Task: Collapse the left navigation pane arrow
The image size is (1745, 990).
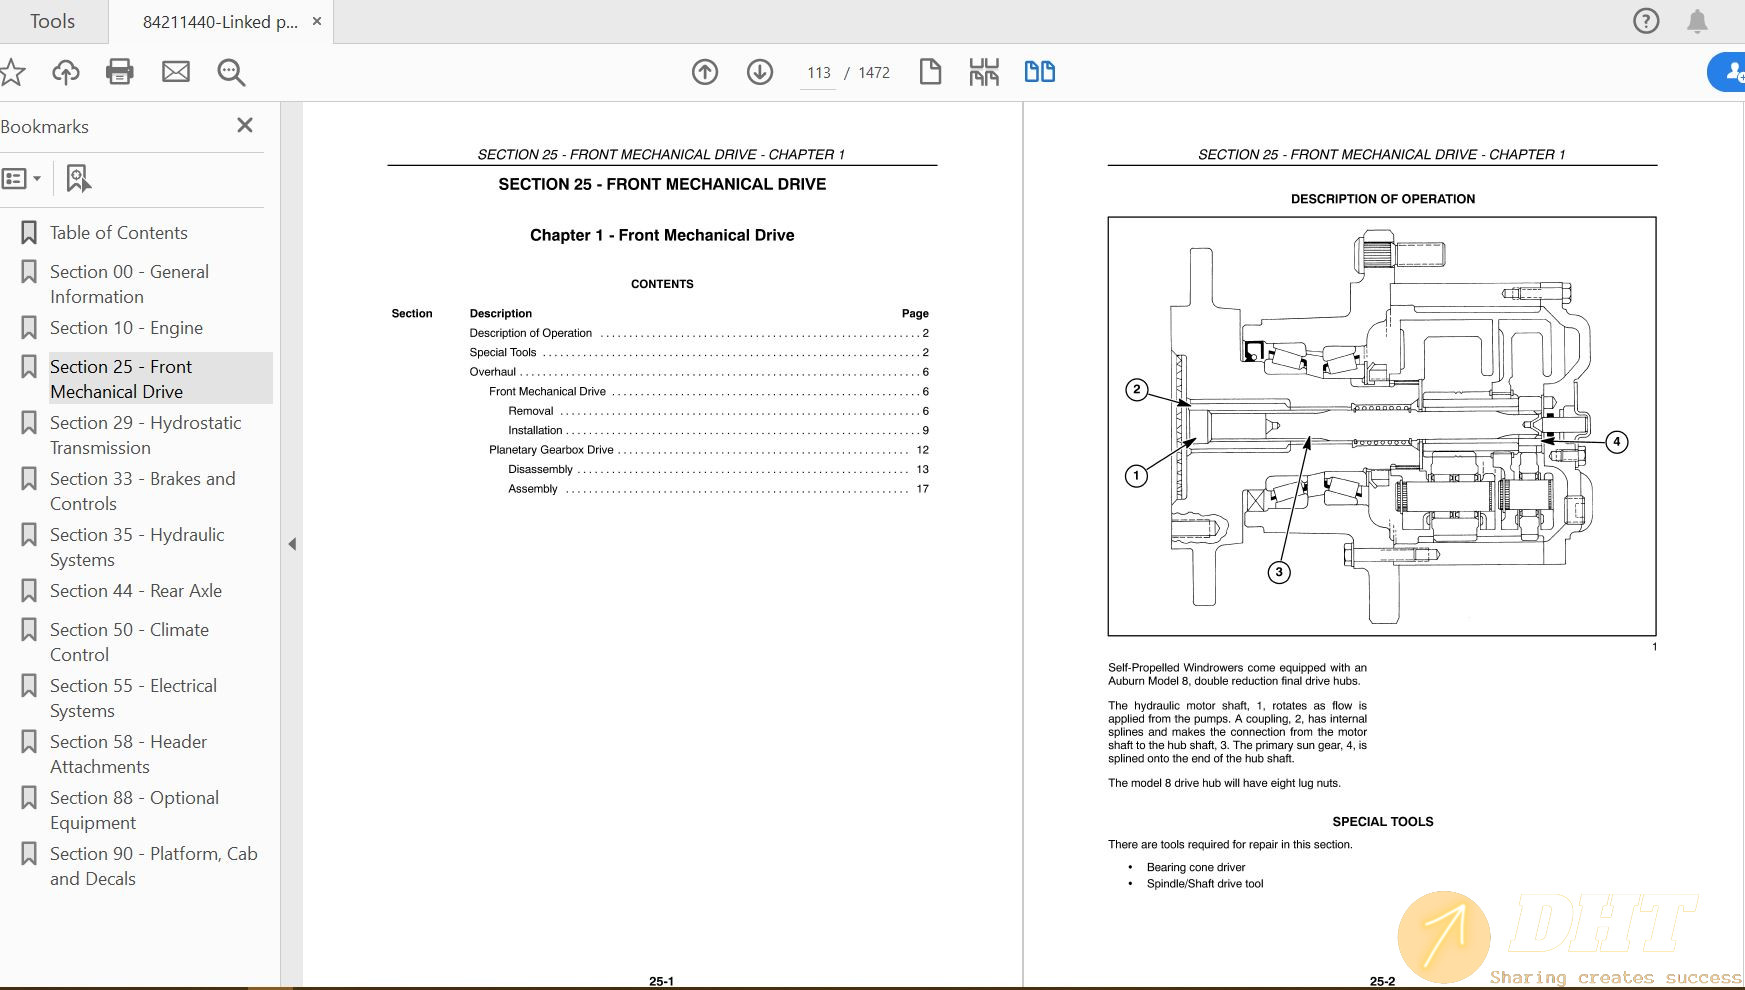Action: tap(292, 544)
